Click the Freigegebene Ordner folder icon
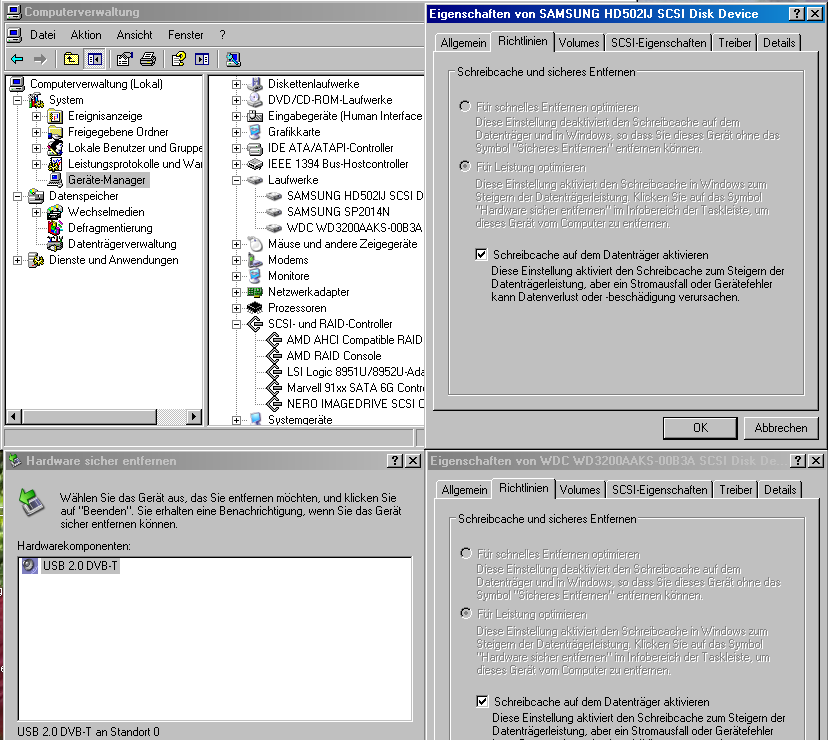 (55, 132)
